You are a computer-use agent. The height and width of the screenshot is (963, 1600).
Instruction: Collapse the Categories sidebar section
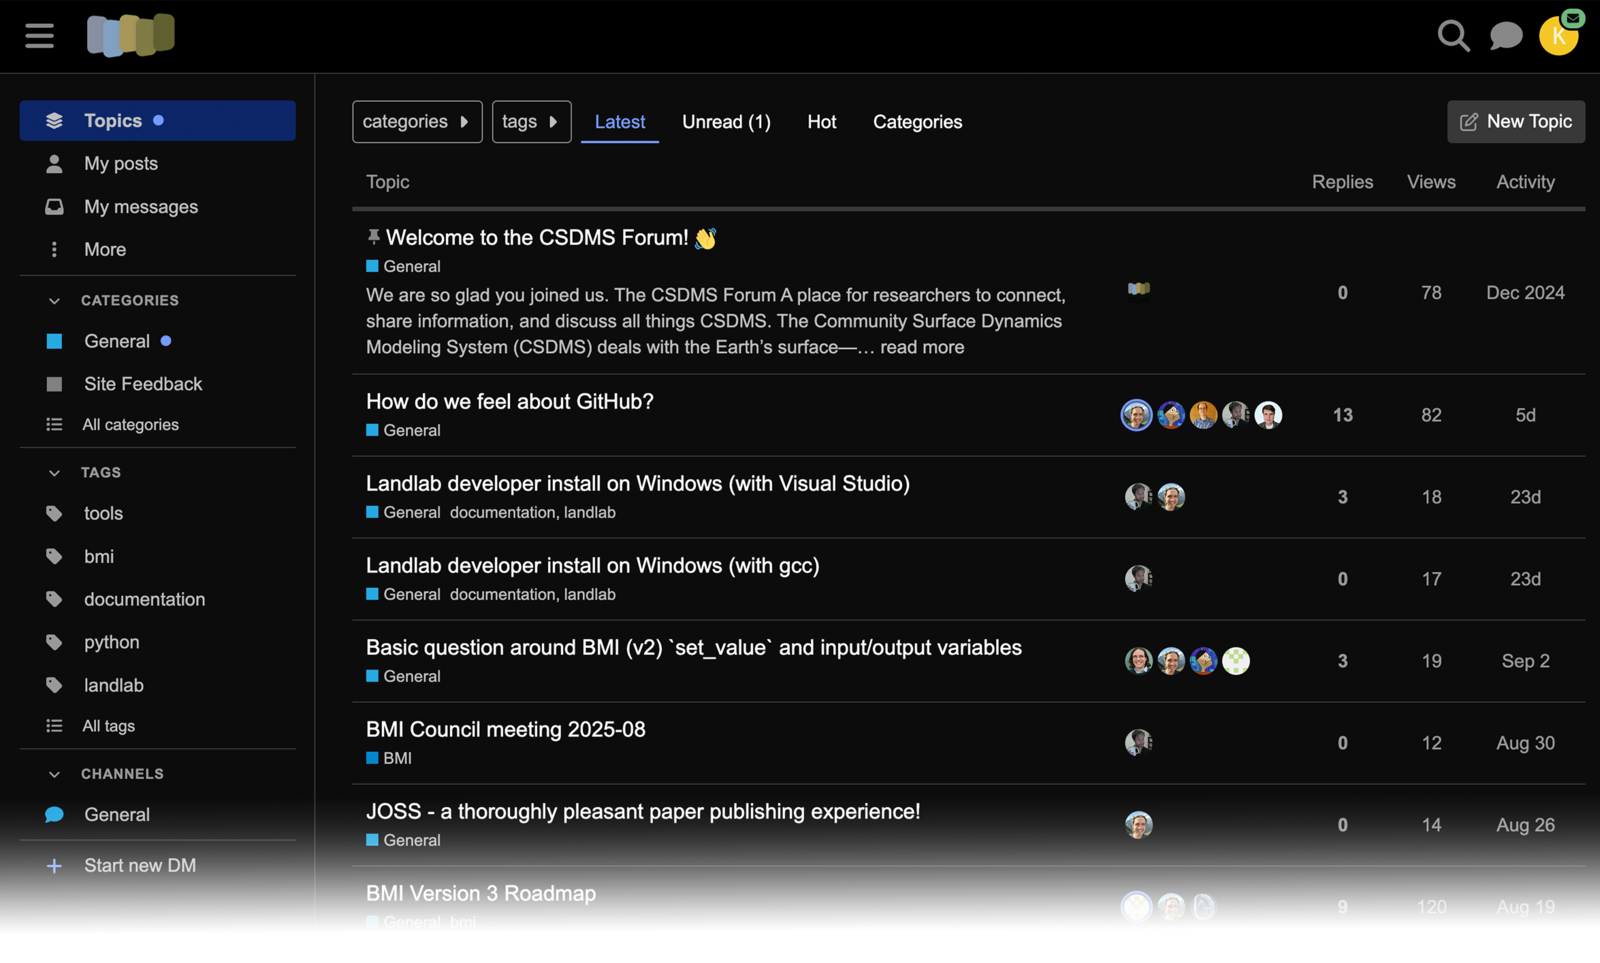(55, 300)
